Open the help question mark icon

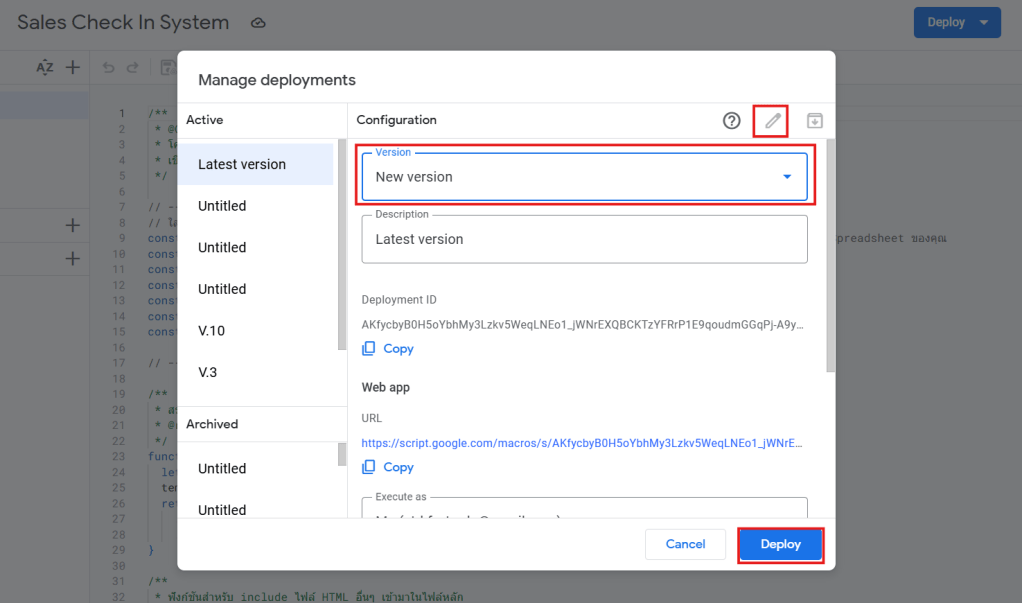(732, 121)
